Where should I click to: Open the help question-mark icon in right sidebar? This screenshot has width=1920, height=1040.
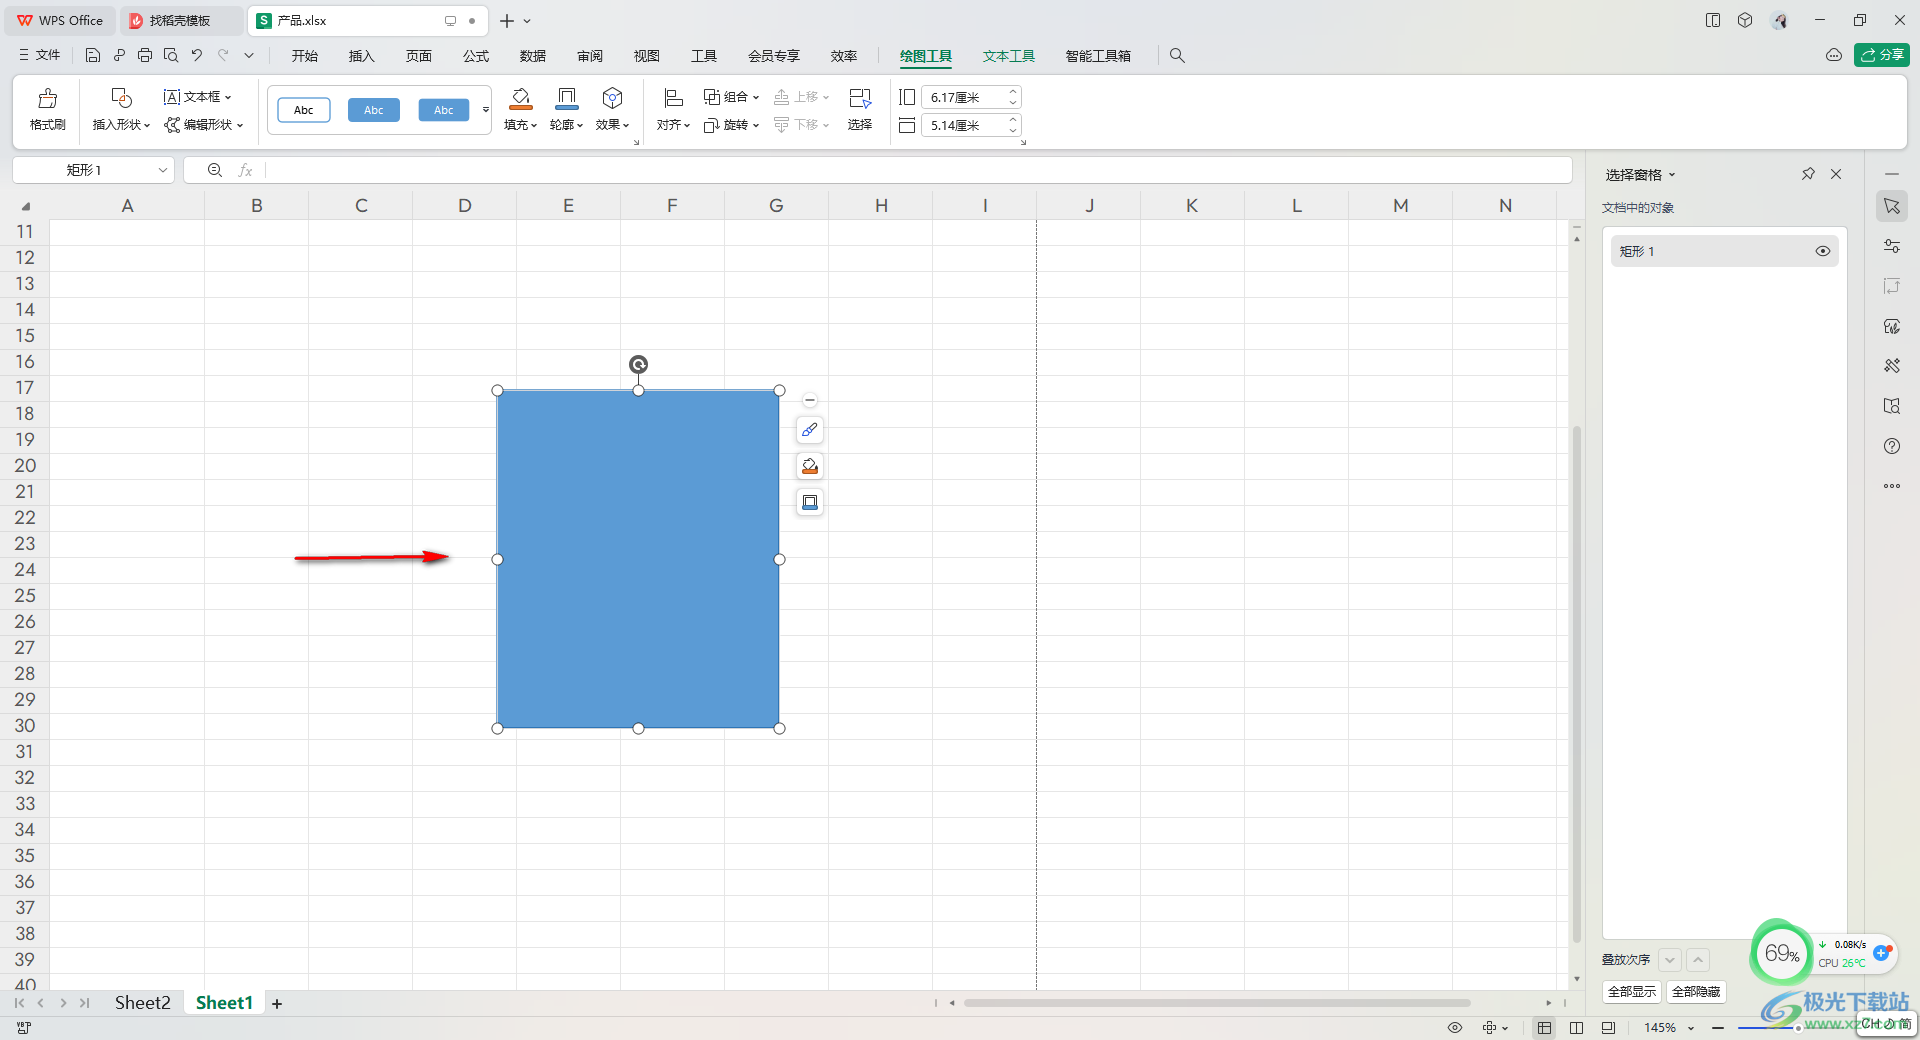(x=1892, y=446)
